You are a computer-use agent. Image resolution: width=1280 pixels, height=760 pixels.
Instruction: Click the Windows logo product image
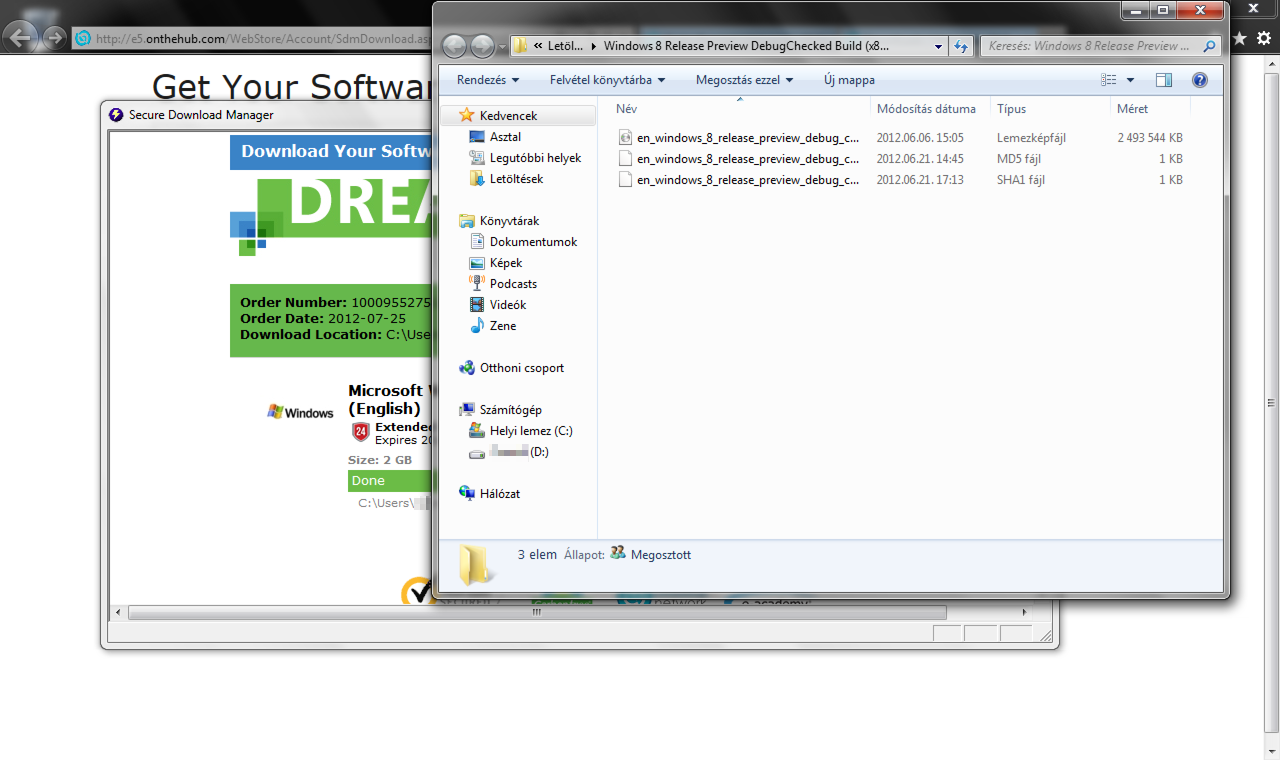click(x=300, y=412)
